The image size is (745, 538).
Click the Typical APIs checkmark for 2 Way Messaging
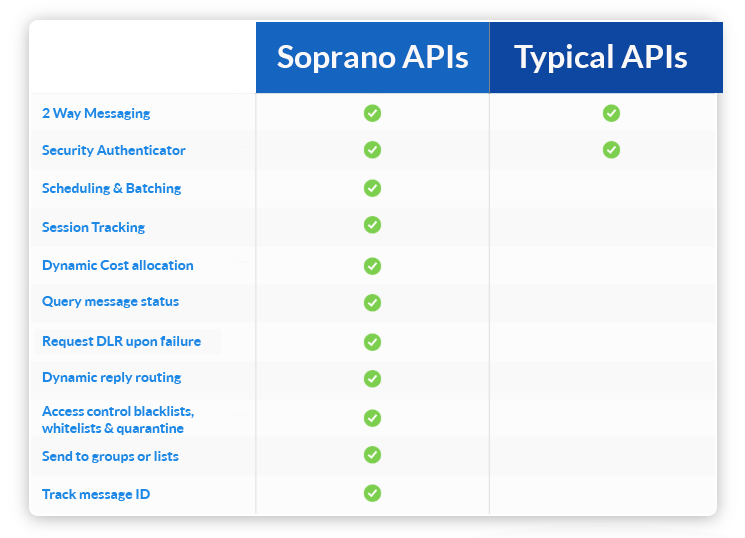[x=611, y=113]
